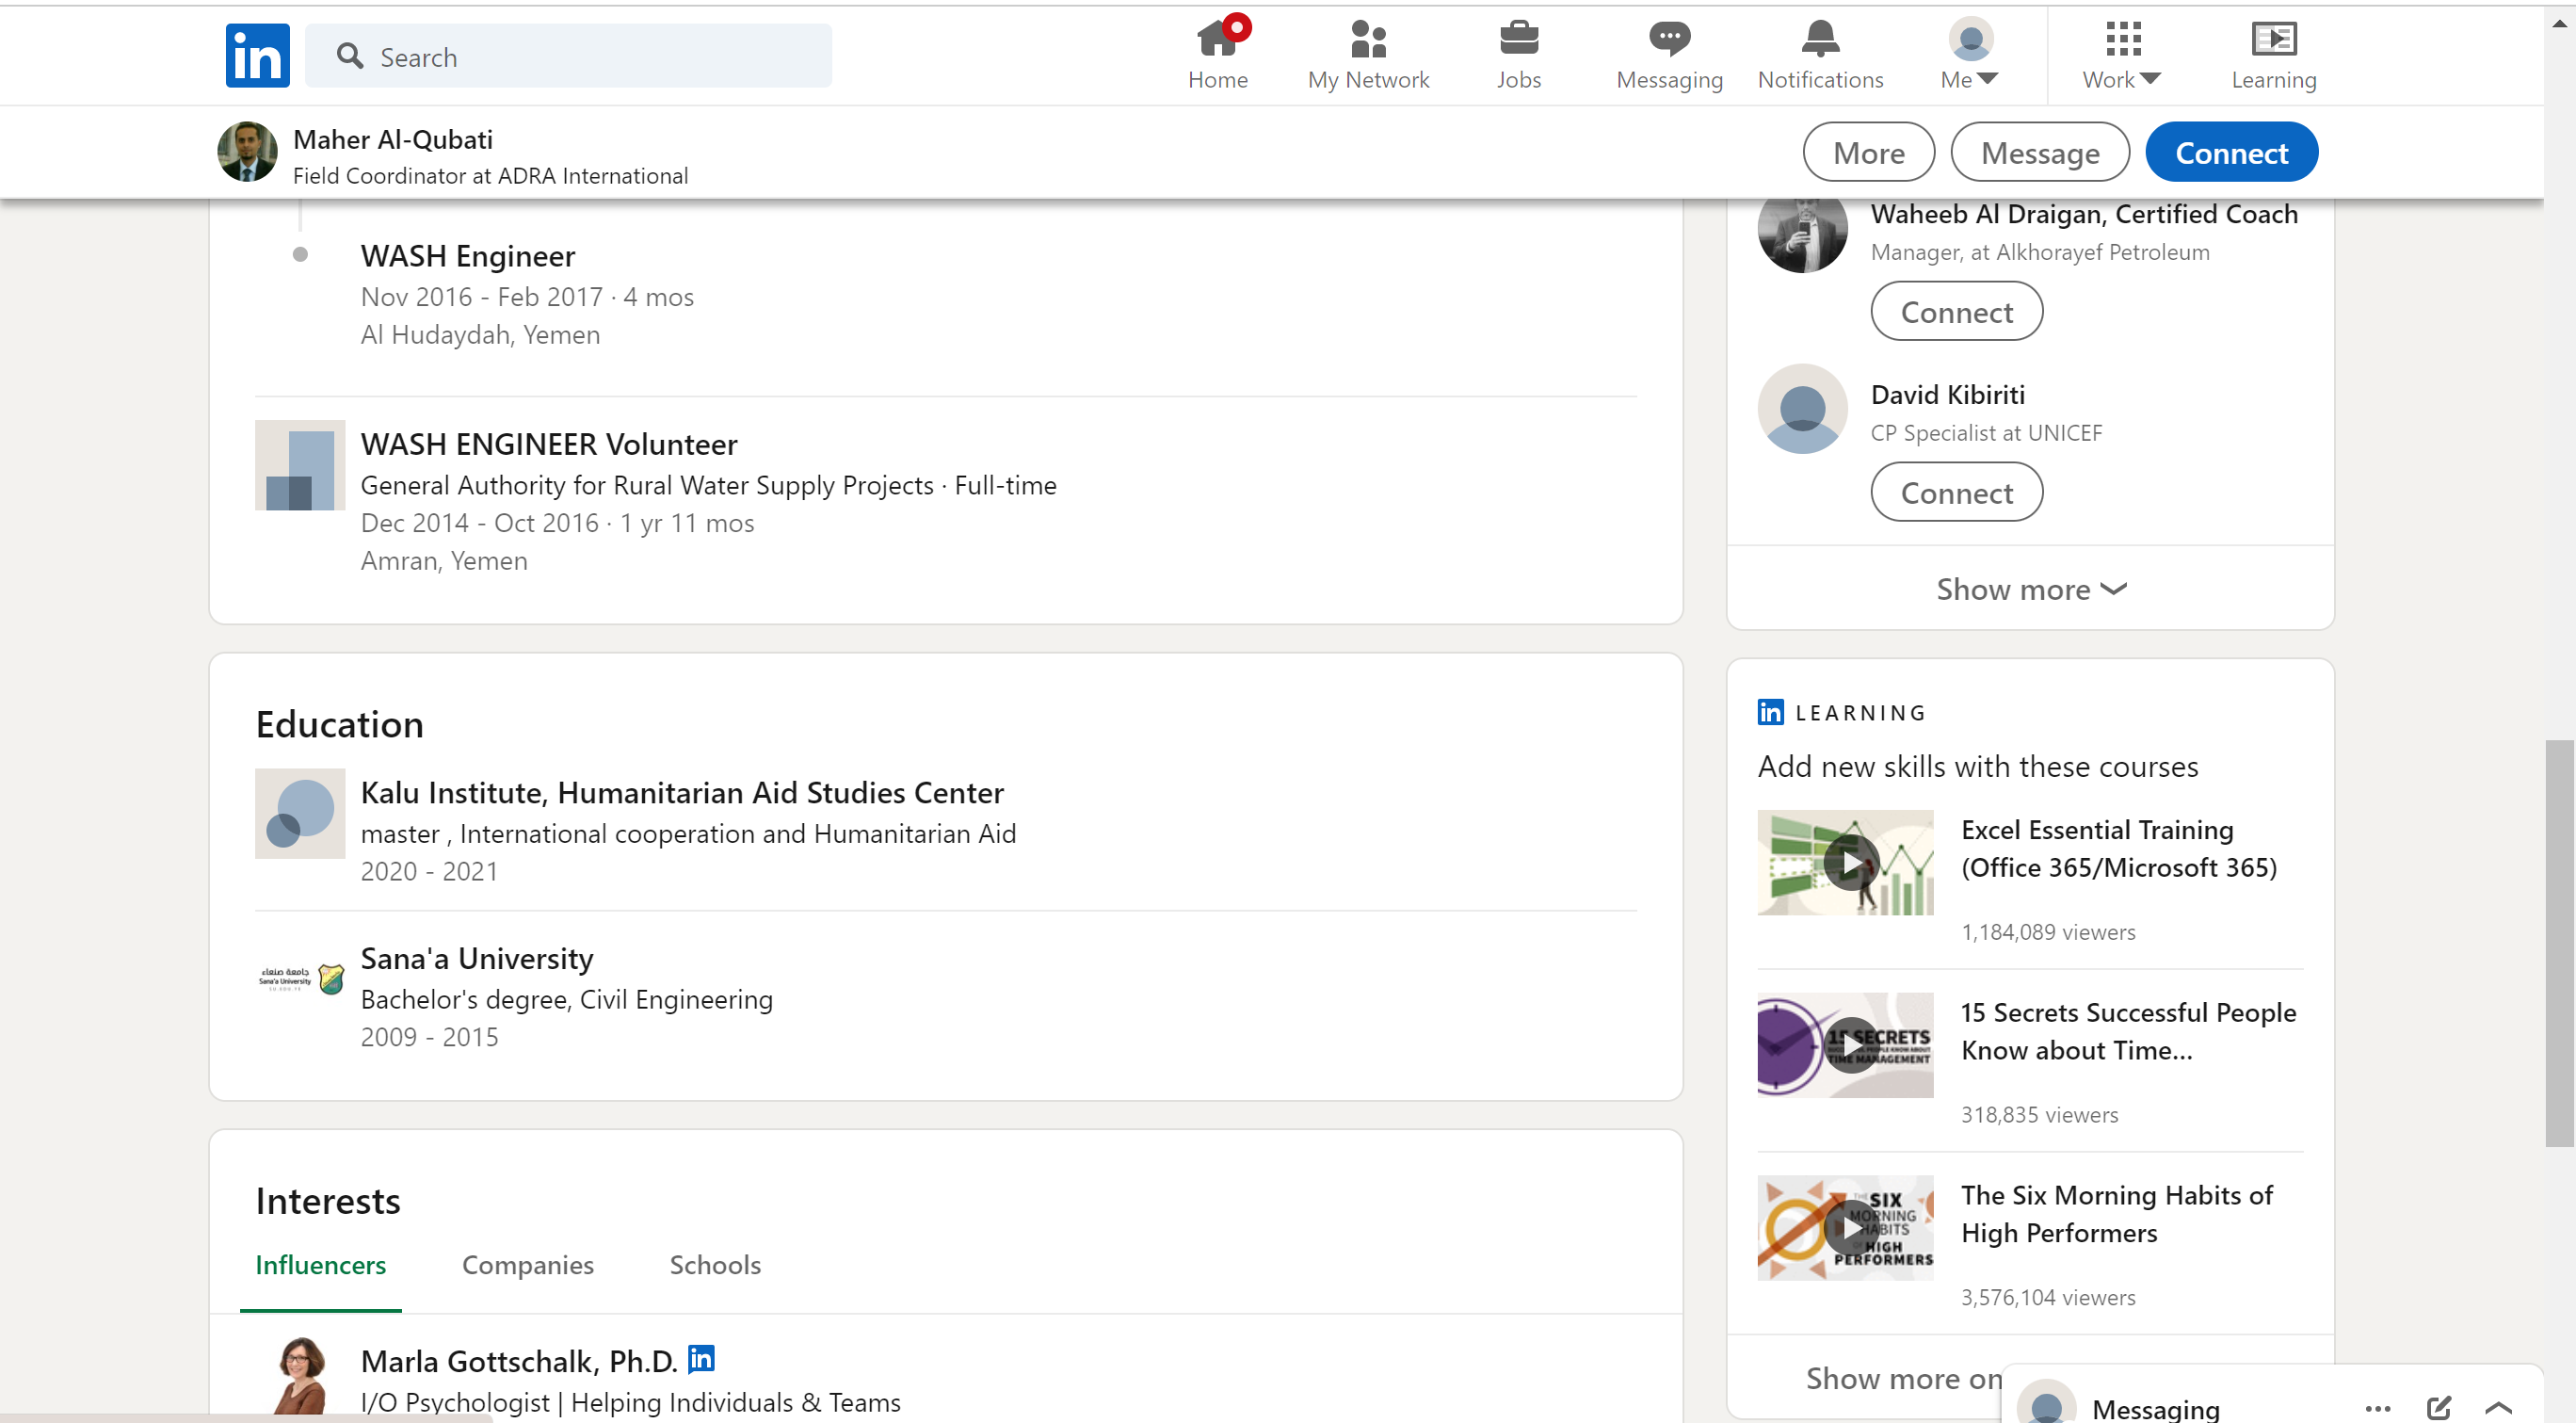Expand Show more people suggestions
This screenshot has width=2576, height=1423.
point(2030,589)
